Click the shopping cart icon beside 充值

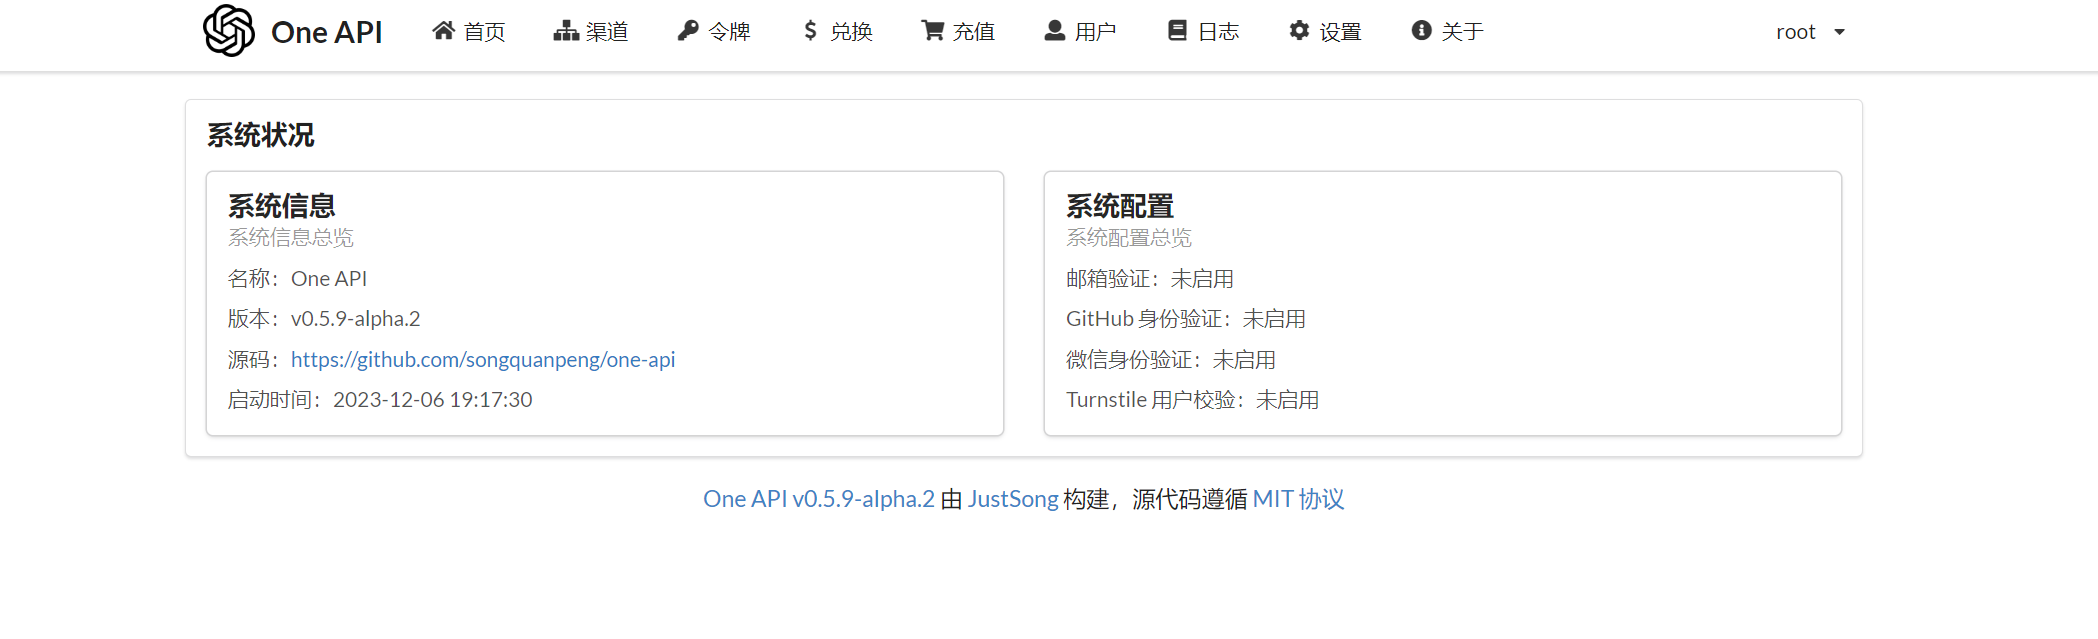click(932, 31)
